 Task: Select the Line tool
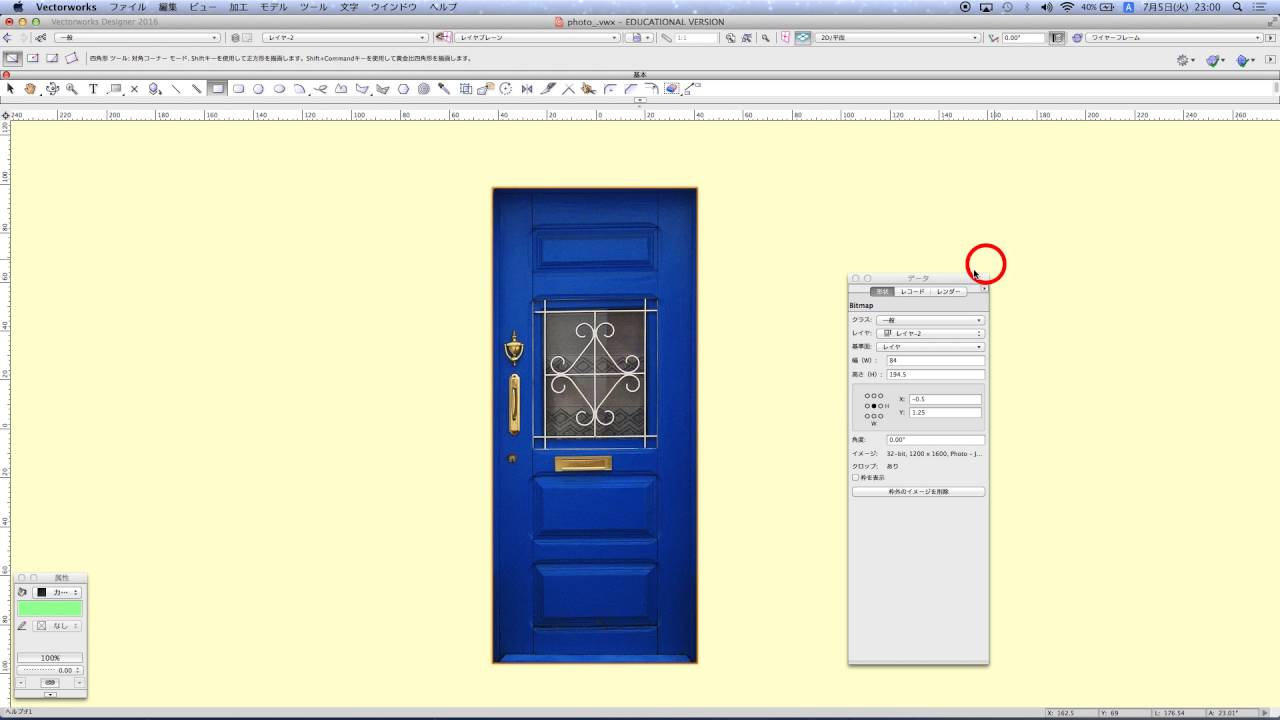click(x=176, y=89)
